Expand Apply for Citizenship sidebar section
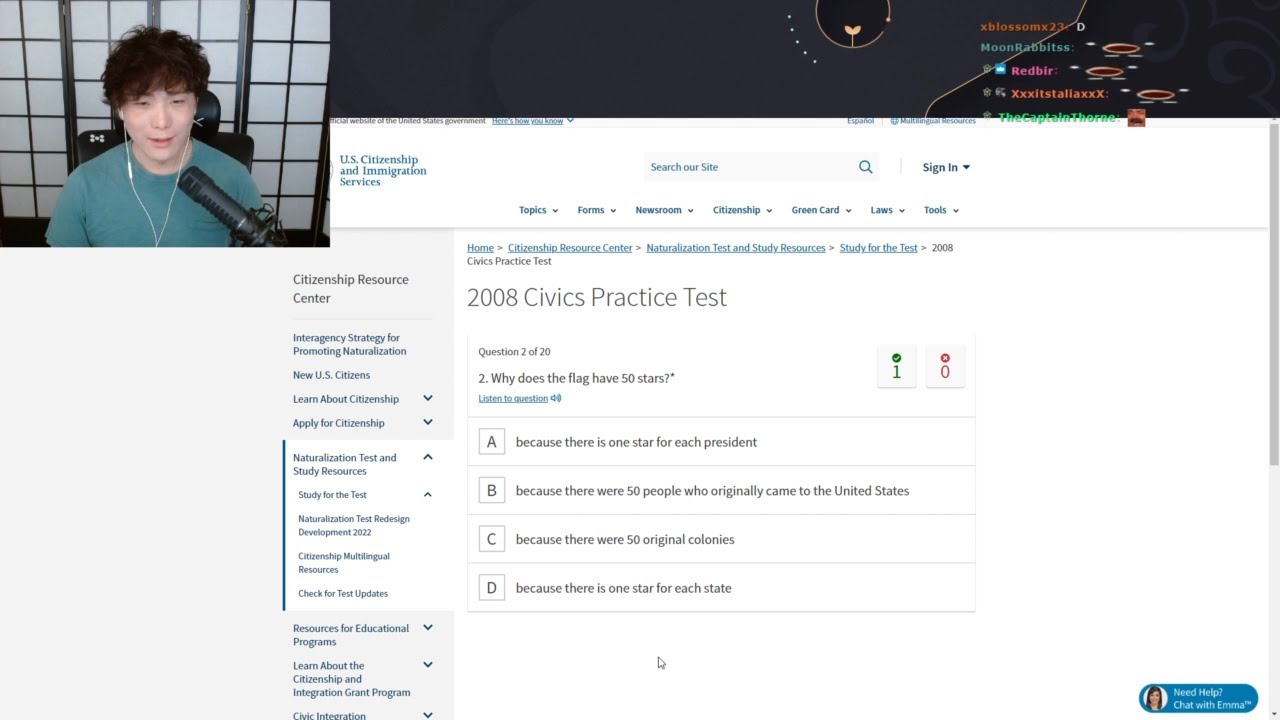This screenshot has height=720, width=1280. tap(427, 423)
